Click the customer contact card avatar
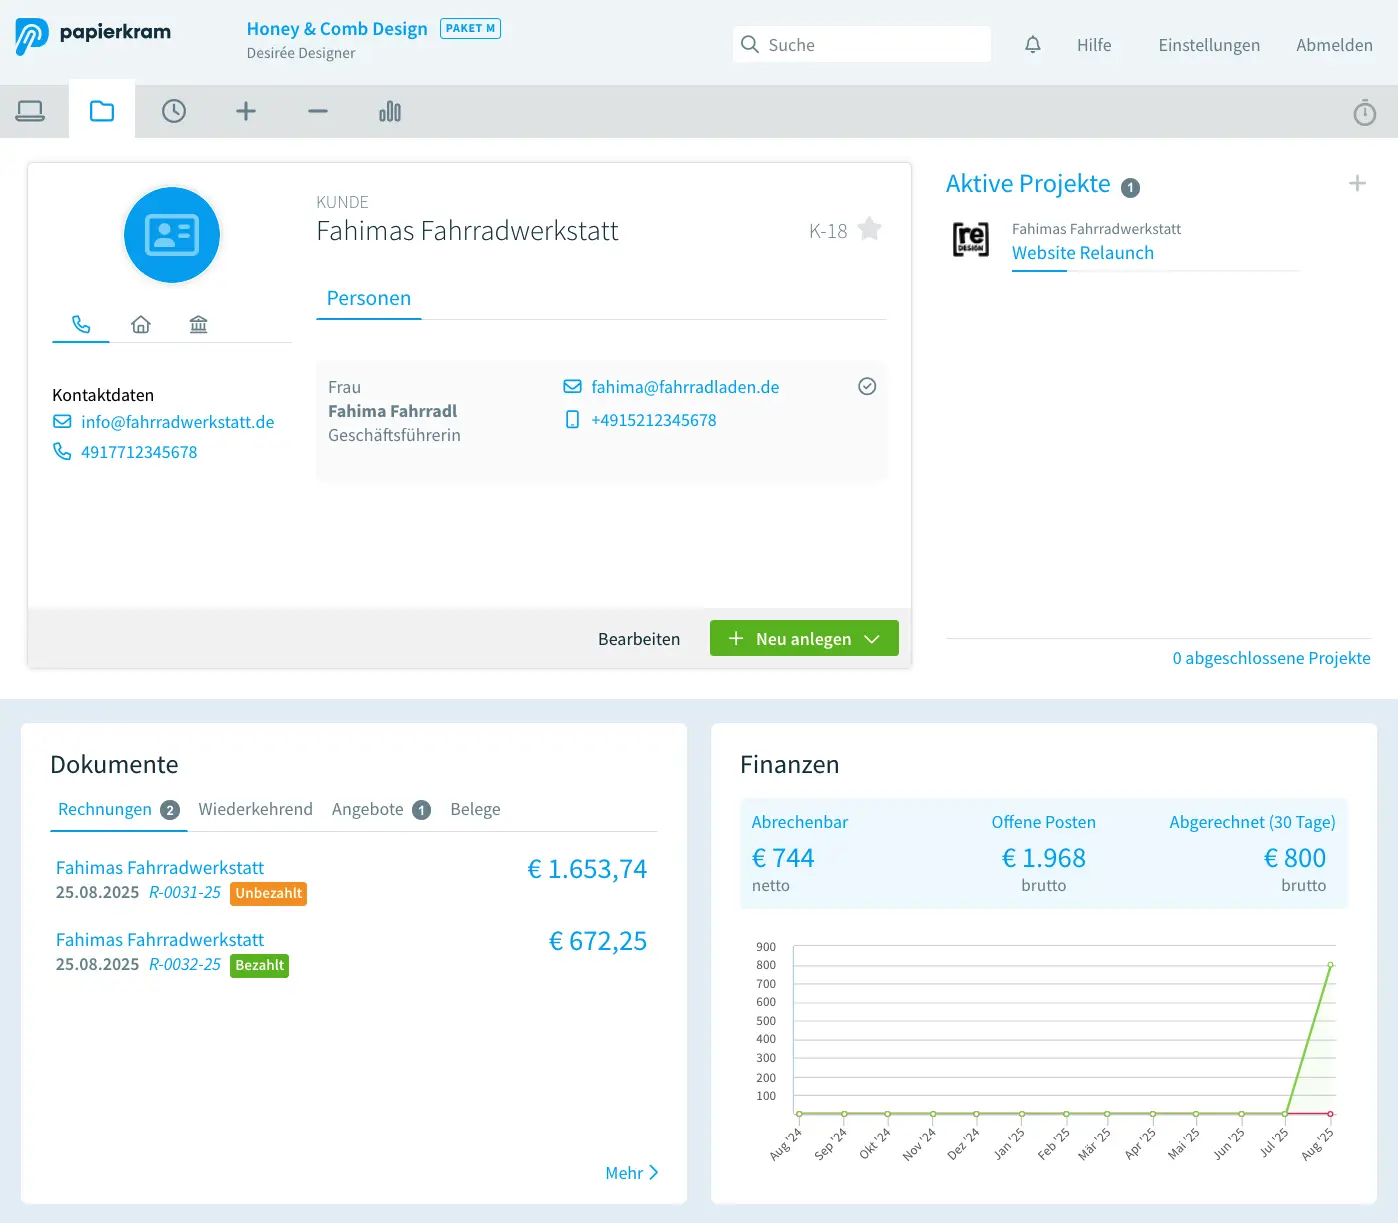Image resolution: width=1398 pixels, height=1223 pixels. pyautogui.click(x=172, y=235)
